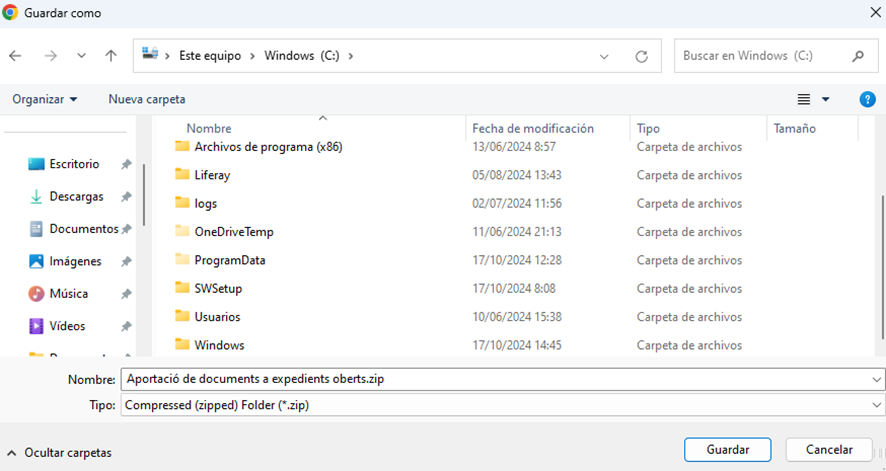
Task: Go back with the left arrow
Action: (15, 56)
